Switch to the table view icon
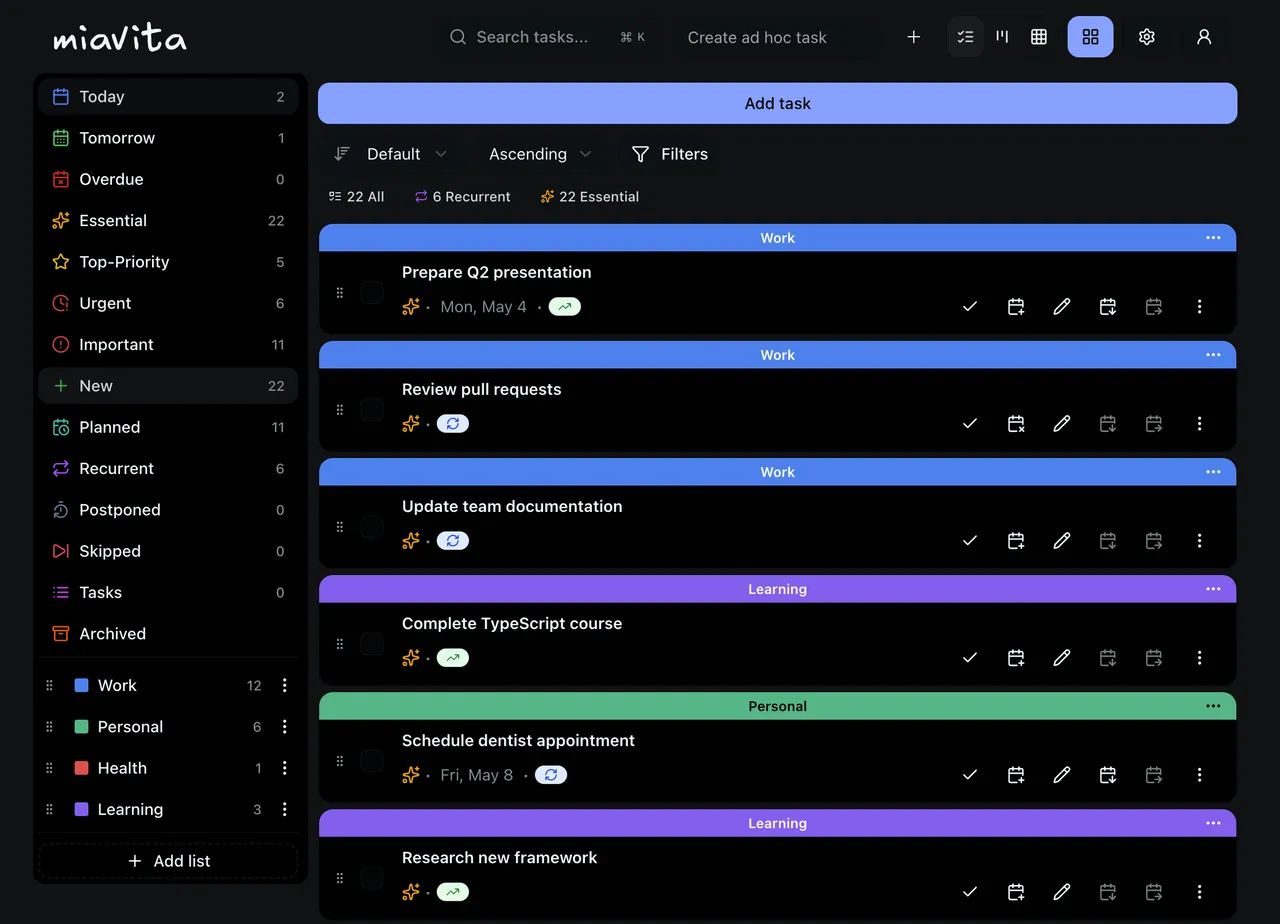 [1039, 37]
